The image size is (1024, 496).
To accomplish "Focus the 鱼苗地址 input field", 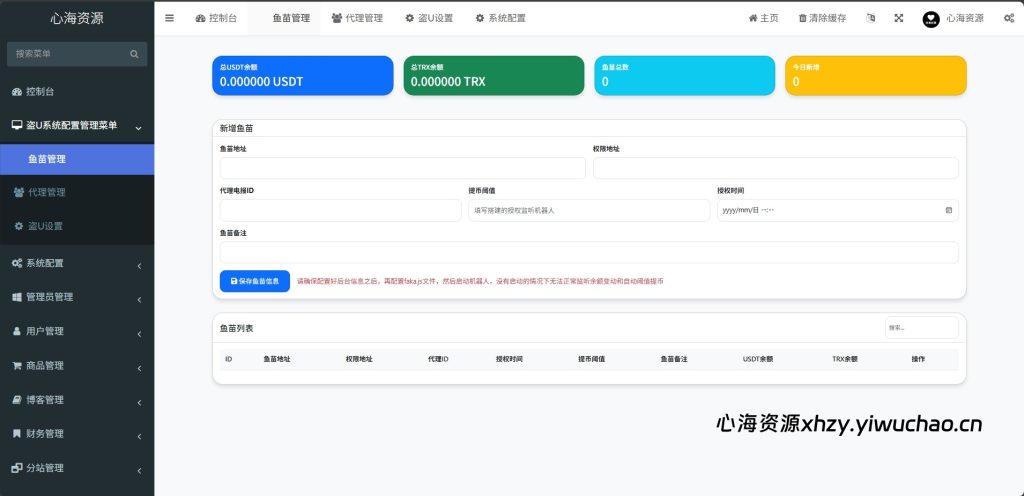I will point(402,168).
